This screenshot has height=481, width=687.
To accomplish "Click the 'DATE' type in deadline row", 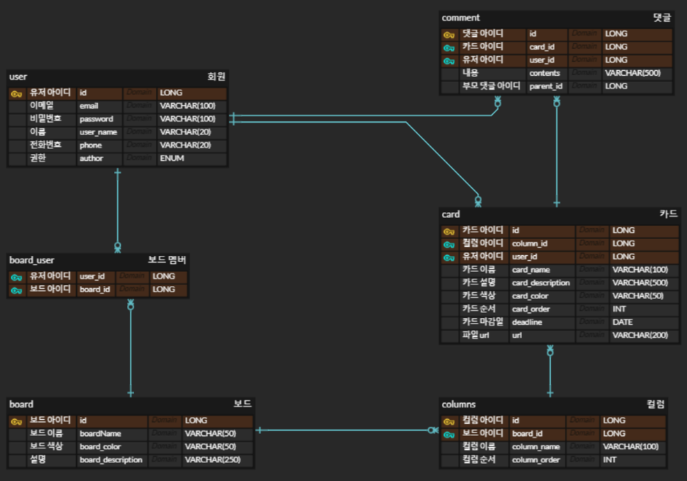I will coord(623,322).
